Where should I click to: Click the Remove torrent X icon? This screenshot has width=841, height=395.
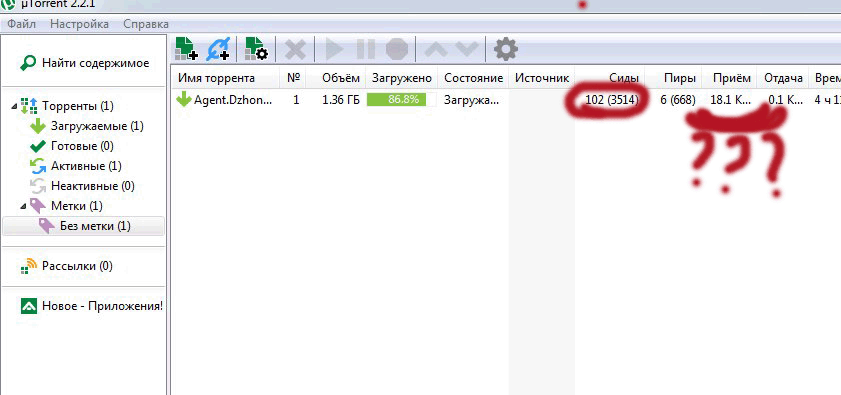(x=295, y=50)
